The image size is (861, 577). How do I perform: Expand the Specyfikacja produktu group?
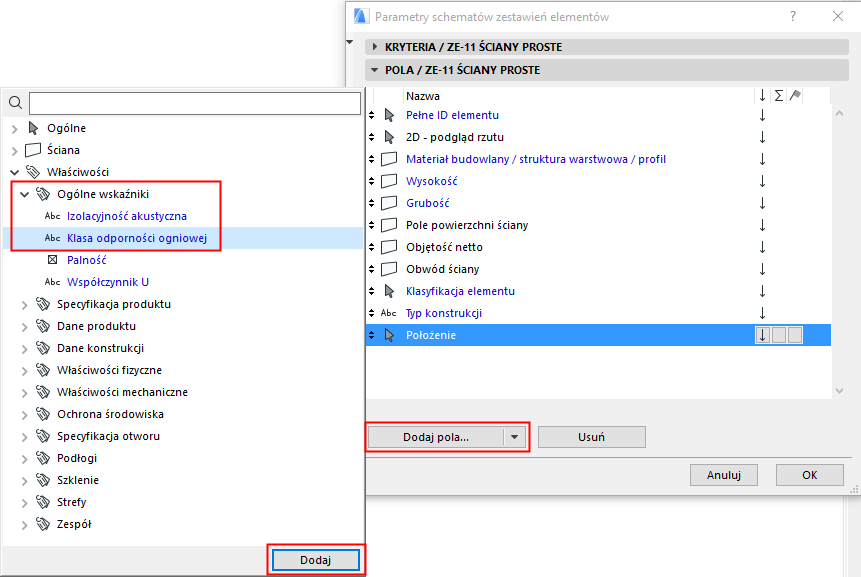pos(25,305)
